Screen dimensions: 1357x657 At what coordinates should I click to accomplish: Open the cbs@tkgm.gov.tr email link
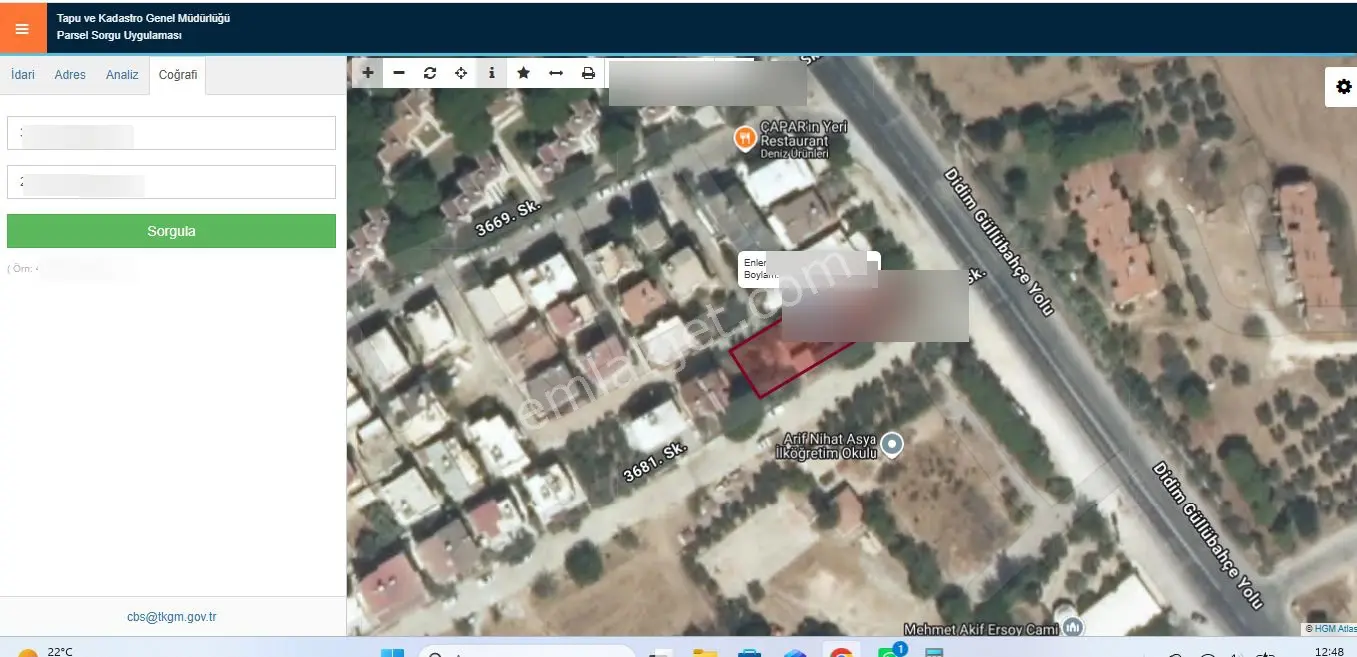pyautogui.click(x=172, y=617)
